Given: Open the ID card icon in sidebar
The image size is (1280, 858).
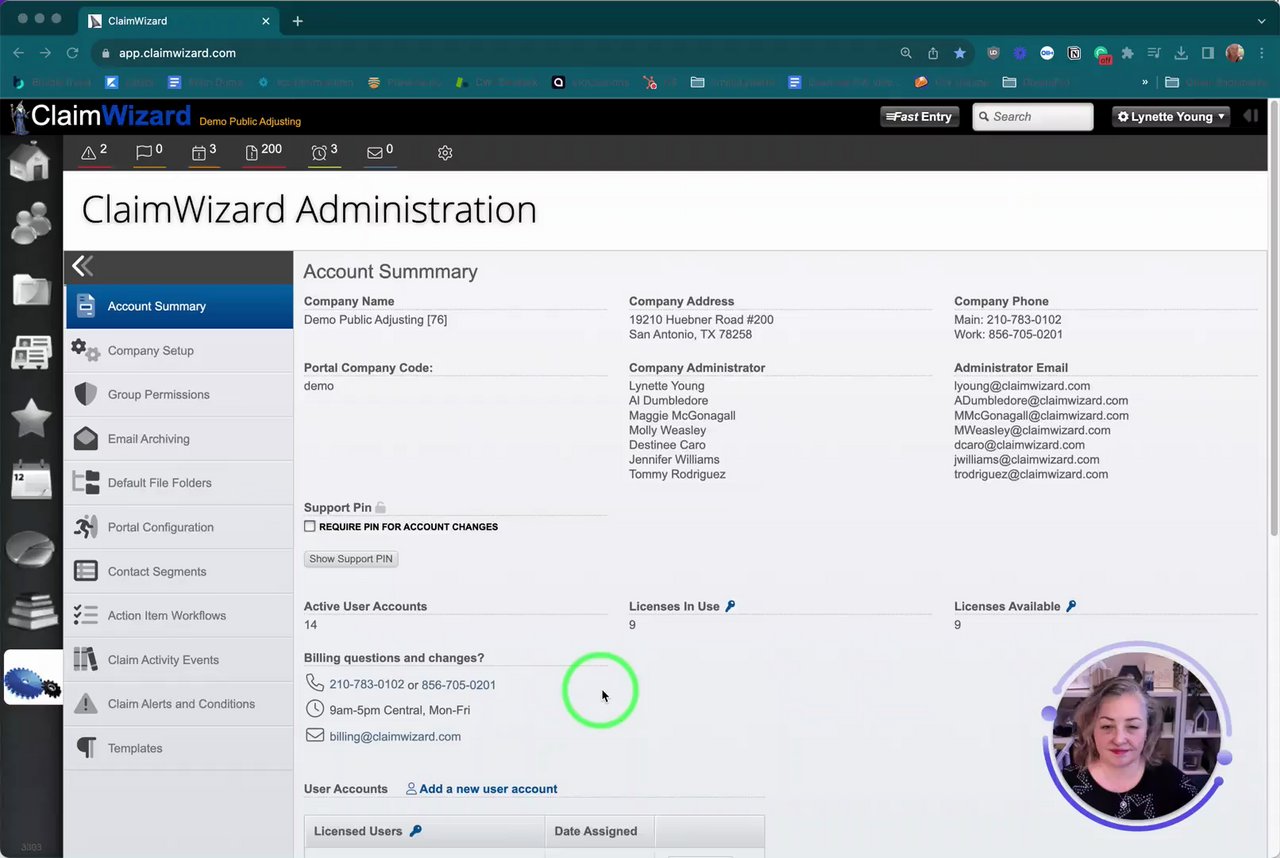Looking at the screenshot, I should 31,353.
